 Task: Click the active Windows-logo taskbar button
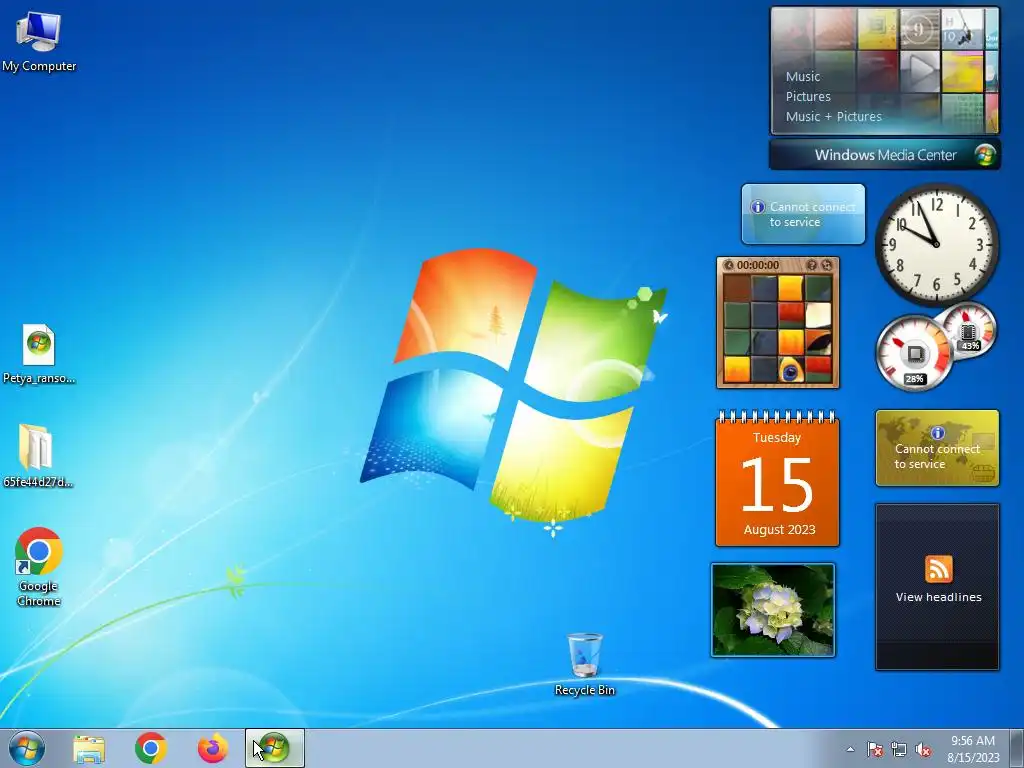coord(274,748)
